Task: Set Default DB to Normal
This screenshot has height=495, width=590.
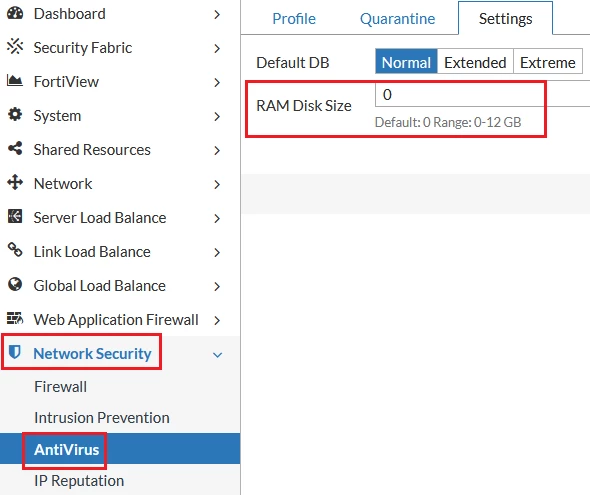Action: [406, 62]
